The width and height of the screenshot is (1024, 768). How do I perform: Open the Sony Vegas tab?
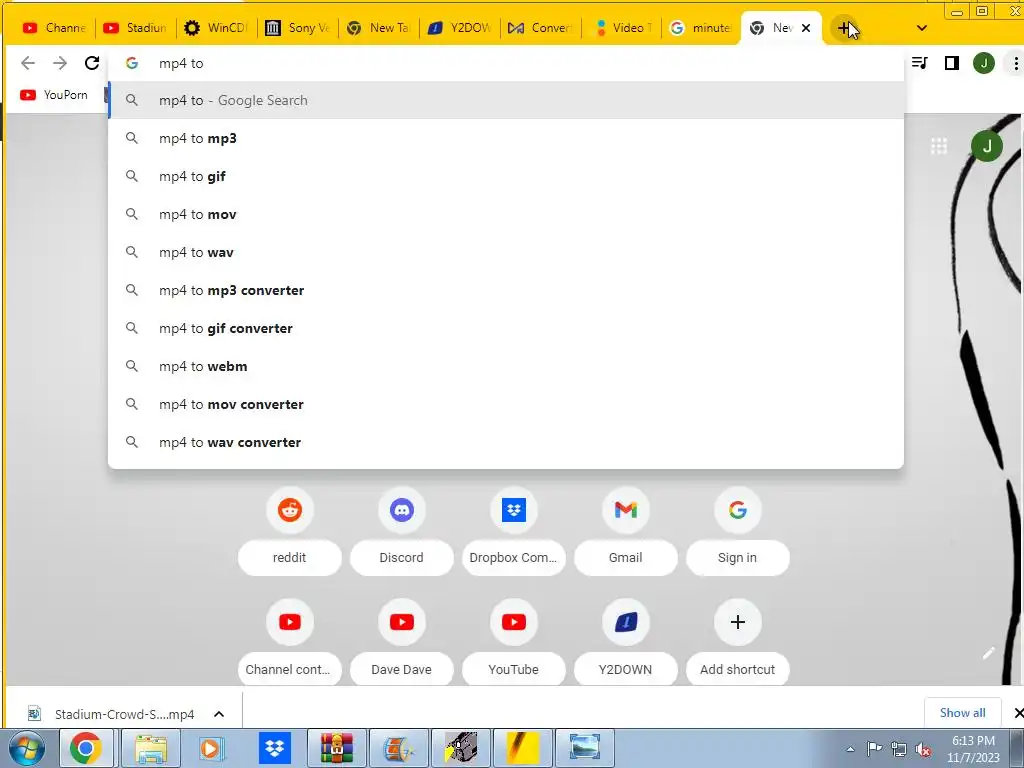297,28
